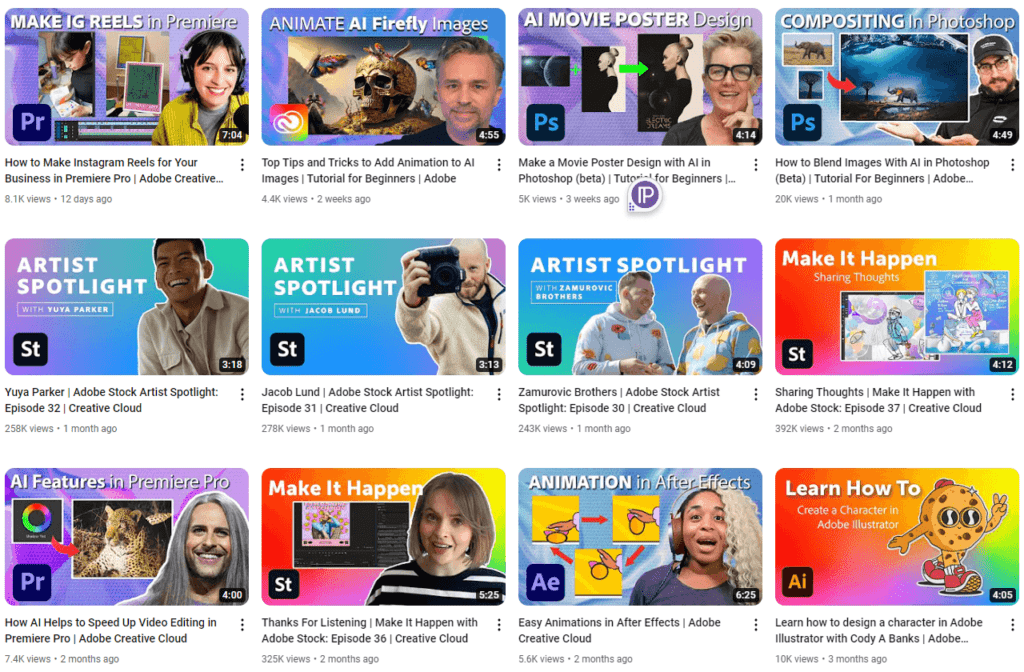Open options menu for Animation to AI Images video
1024x672 pixels.
tap(499, 165)
